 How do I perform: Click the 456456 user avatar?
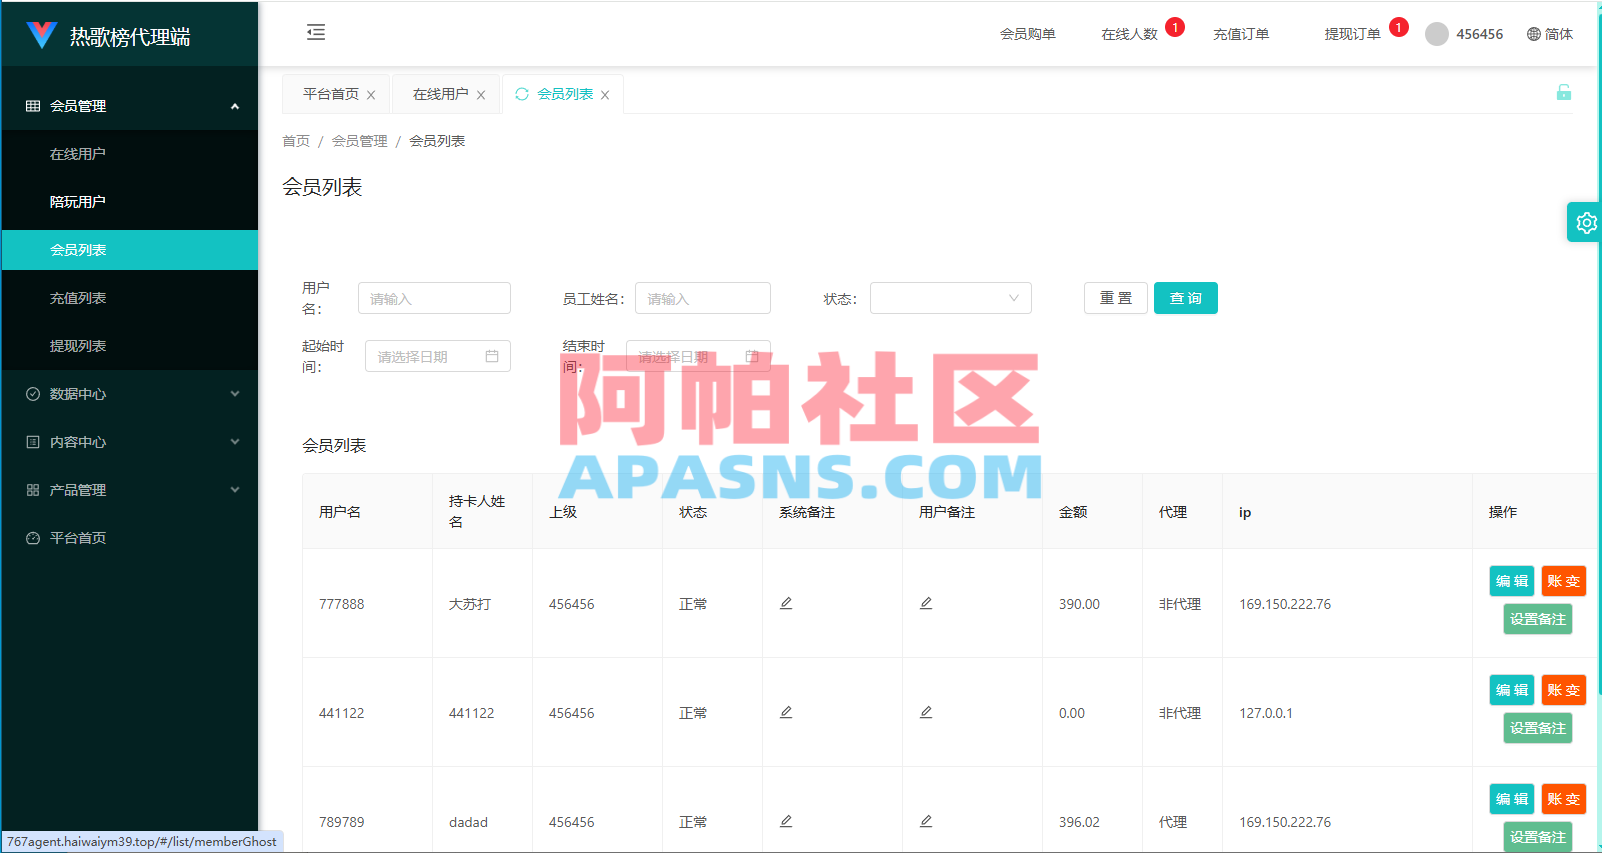click(x=1437, y=34)
